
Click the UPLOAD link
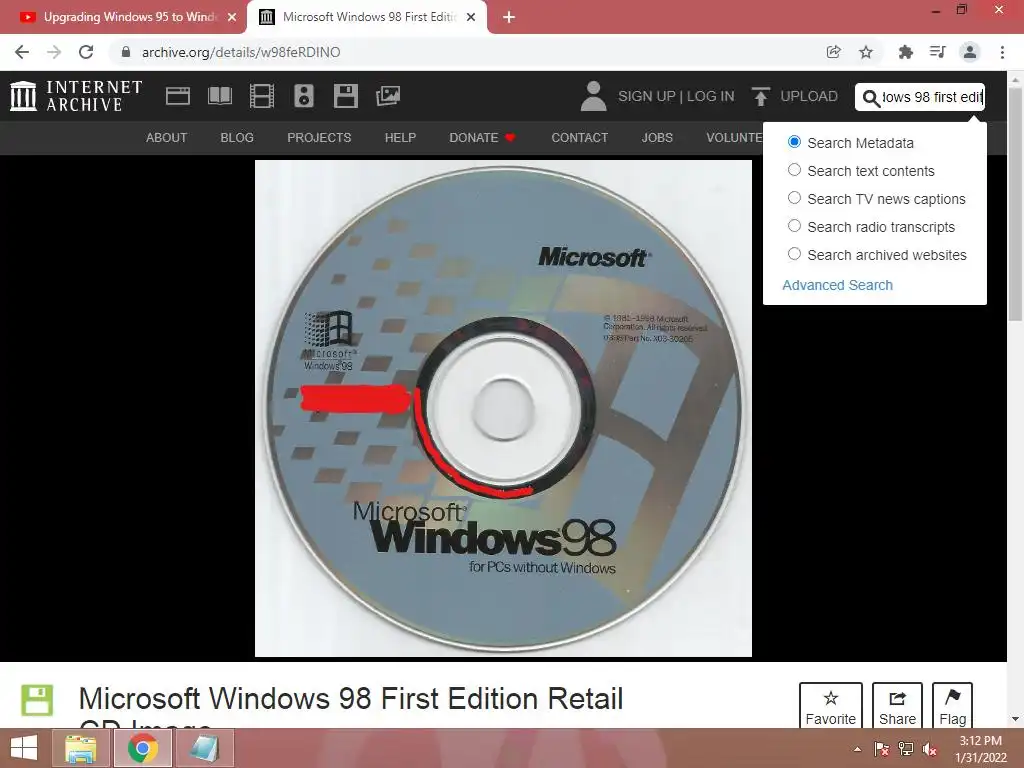(x=808, y=97)
